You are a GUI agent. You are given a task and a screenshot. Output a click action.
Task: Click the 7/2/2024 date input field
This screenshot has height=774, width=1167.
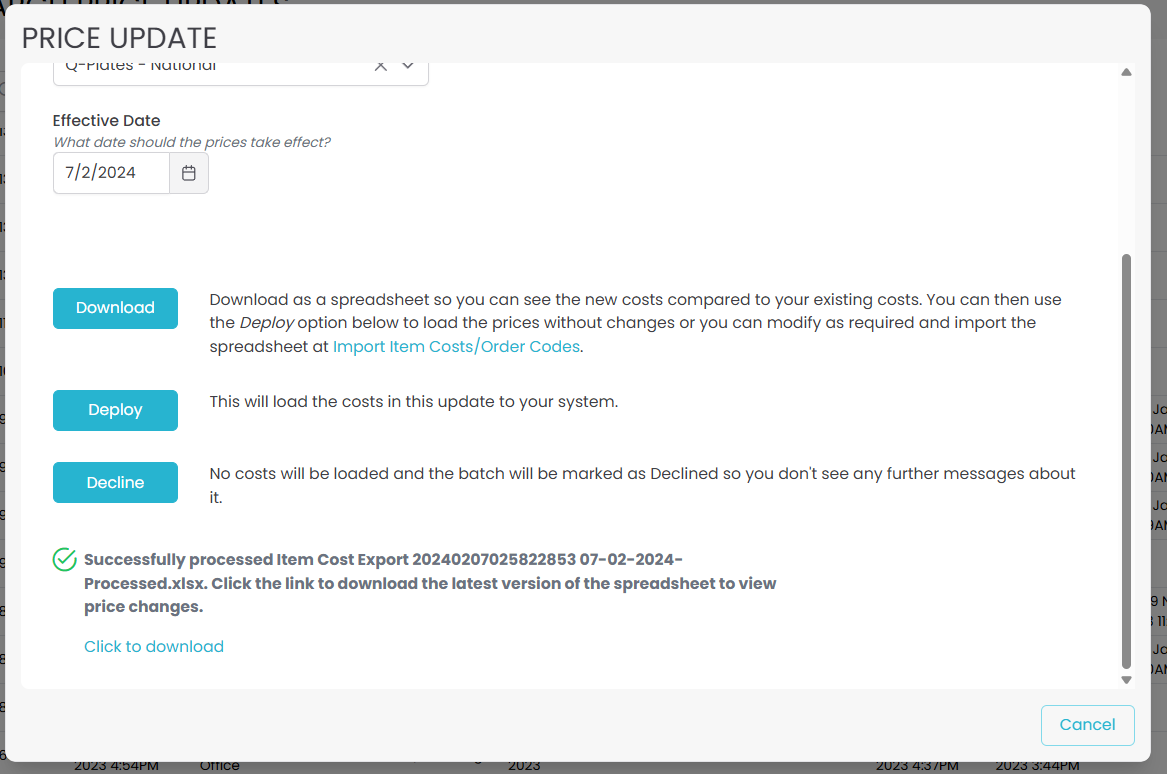point(110,173)
